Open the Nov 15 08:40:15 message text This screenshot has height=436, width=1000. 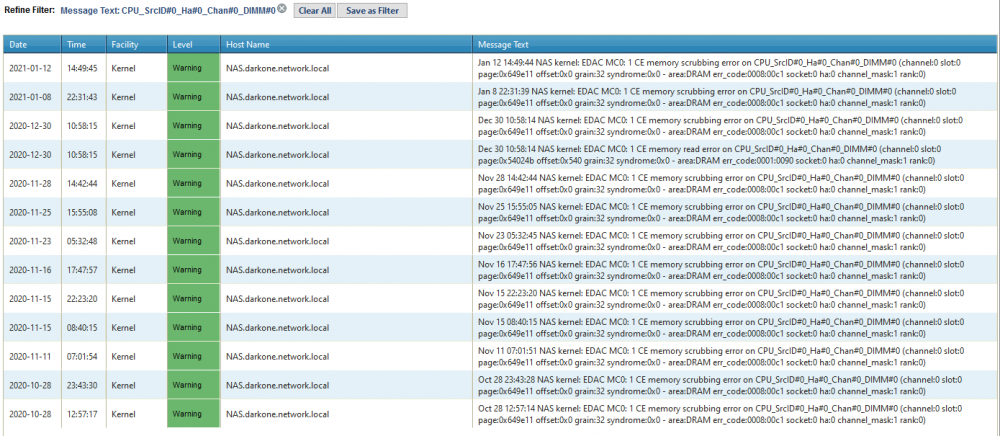(719, 328)
